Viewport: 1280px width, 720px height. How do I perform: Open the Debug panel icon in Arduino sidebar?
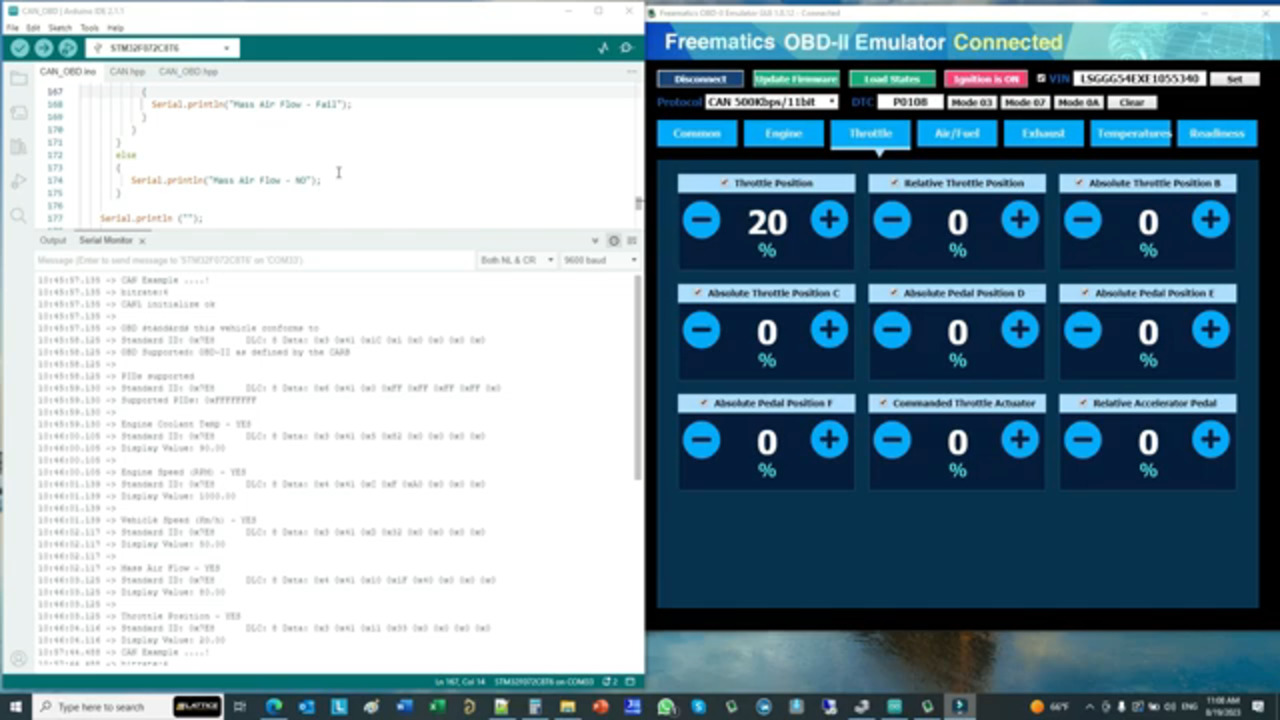click(x=18, y=181)
